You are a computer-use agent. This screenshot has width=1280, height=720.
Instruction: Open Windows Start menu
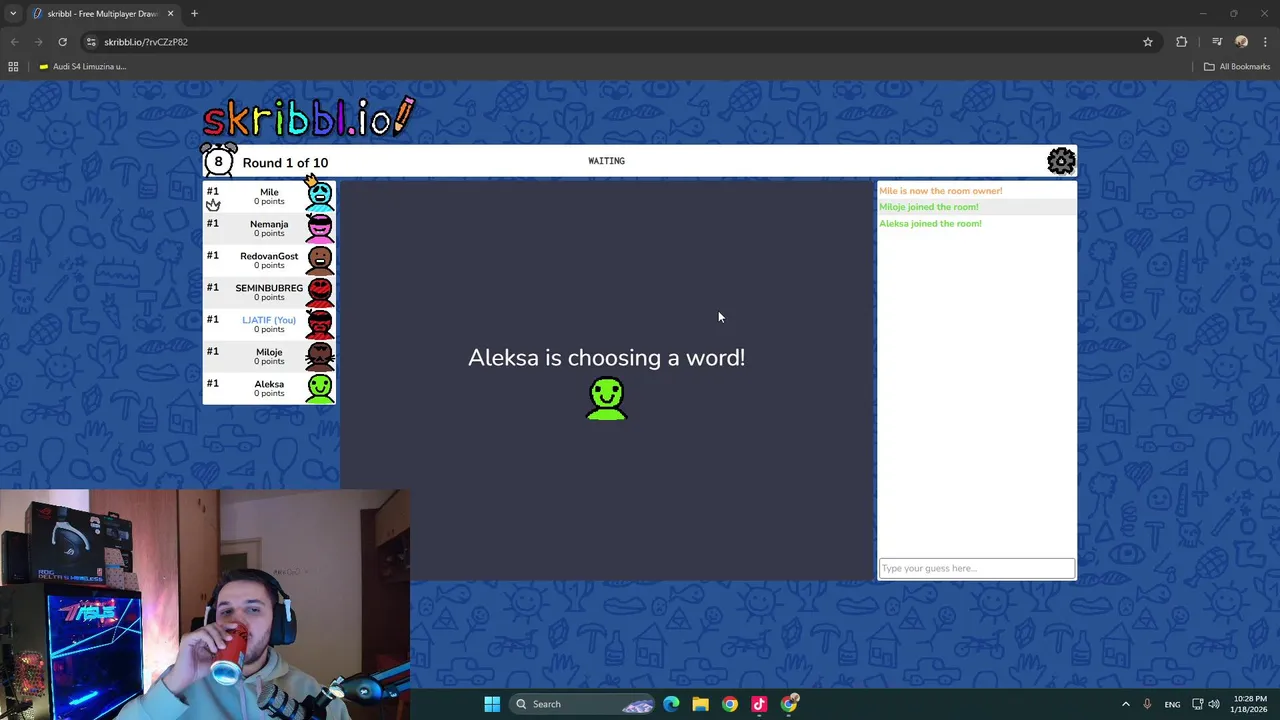click(x=492, y=704)
